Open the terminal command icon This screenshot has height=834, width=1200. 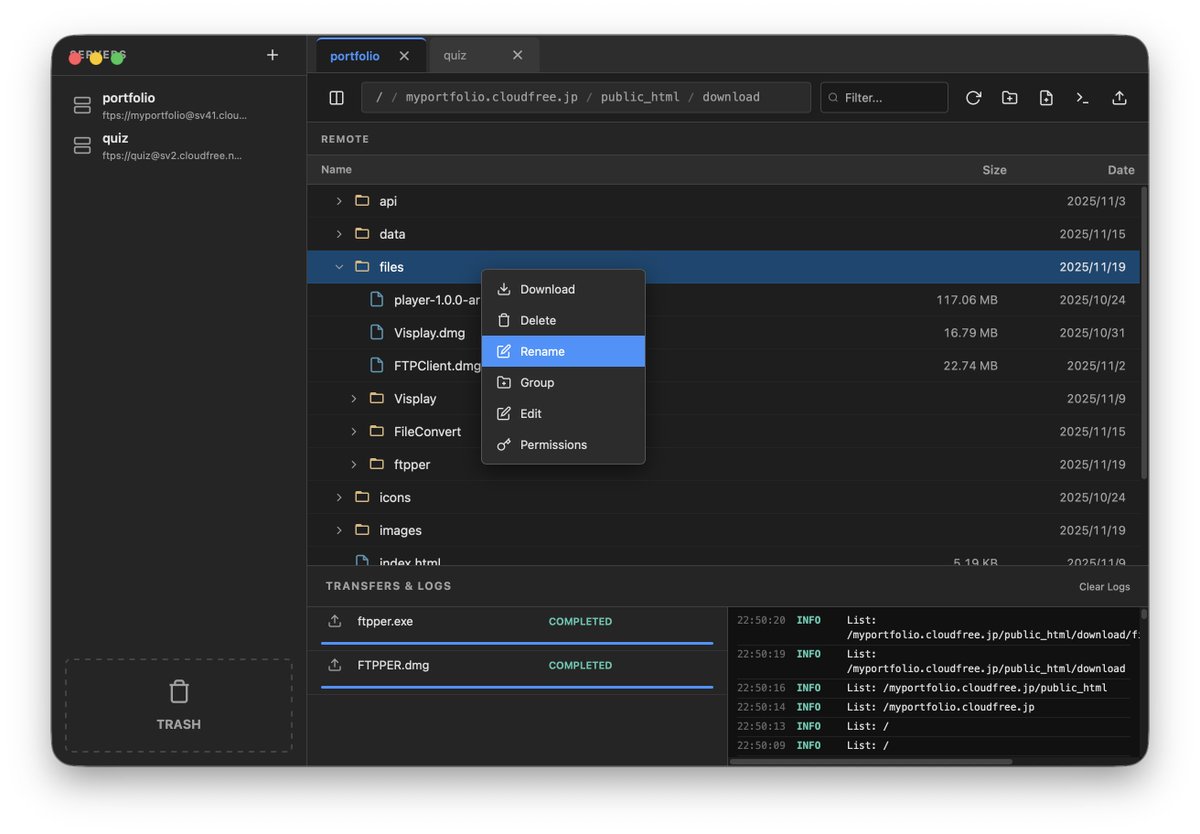point(1082,97)
